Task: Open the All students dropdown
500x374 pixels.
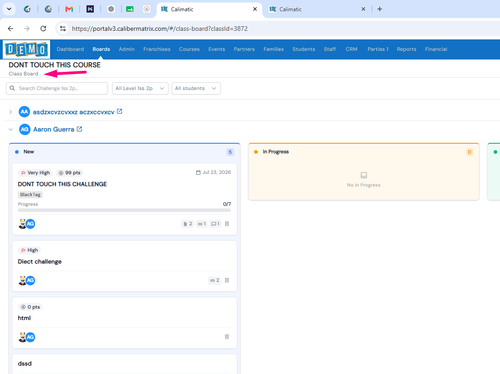Action: 196,88
